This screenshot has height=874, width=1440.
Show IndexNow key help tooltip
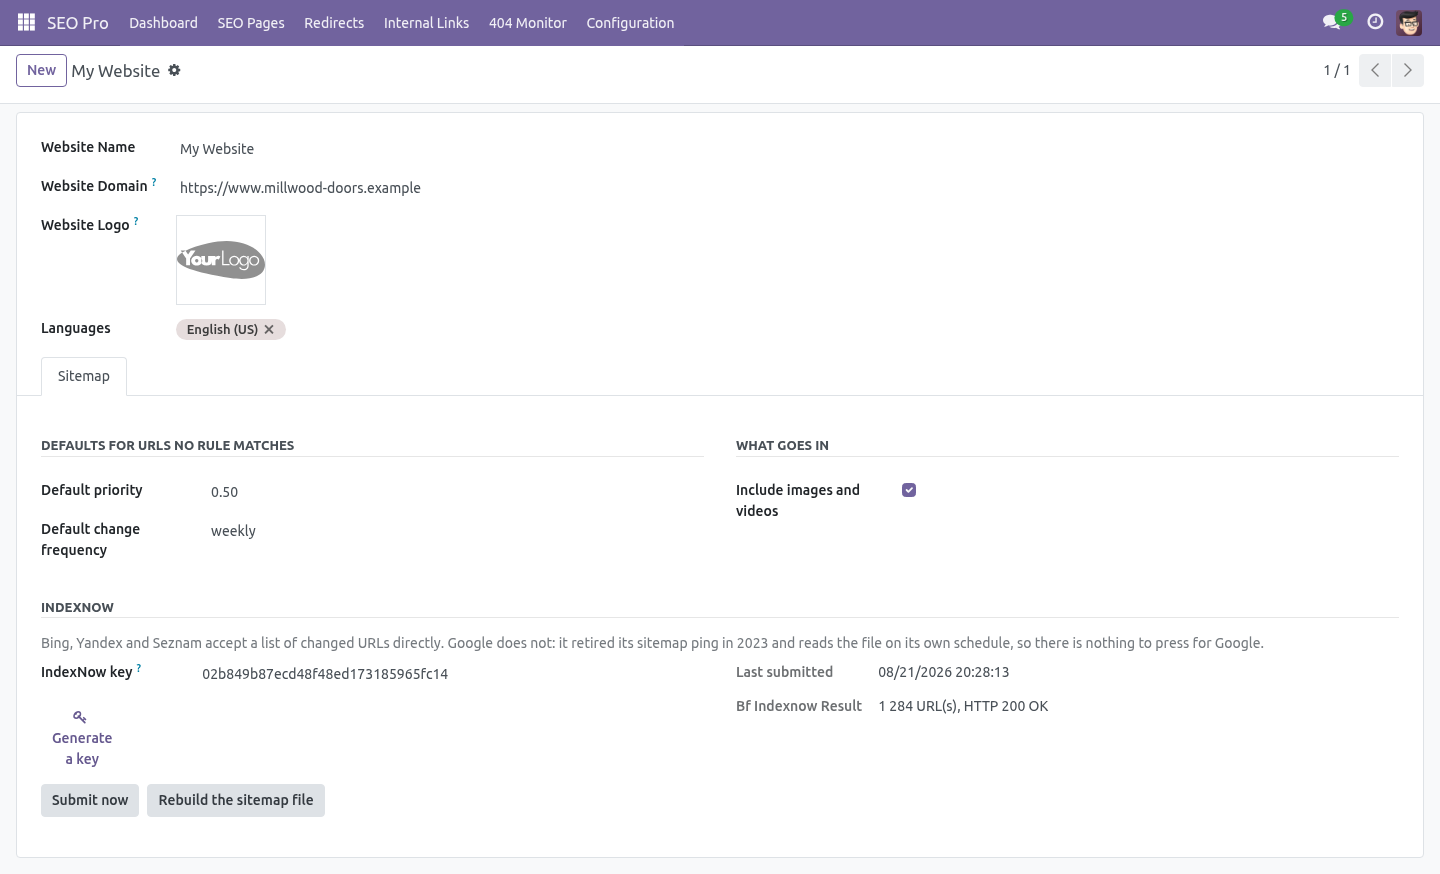pos(139,668)
